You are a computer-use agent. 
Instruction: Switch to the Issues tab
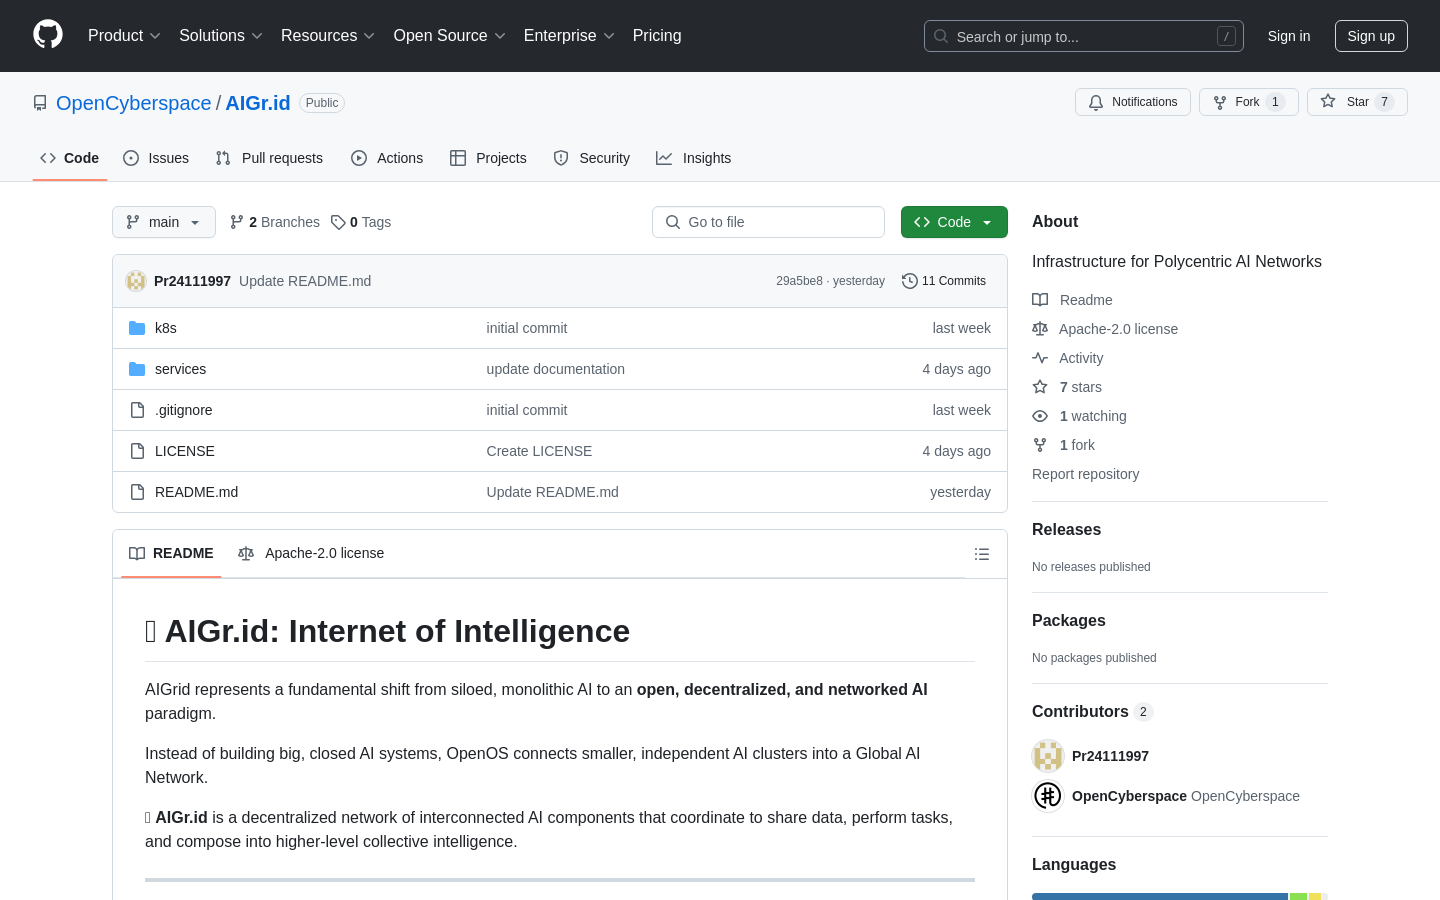click(x=156, y=158)
